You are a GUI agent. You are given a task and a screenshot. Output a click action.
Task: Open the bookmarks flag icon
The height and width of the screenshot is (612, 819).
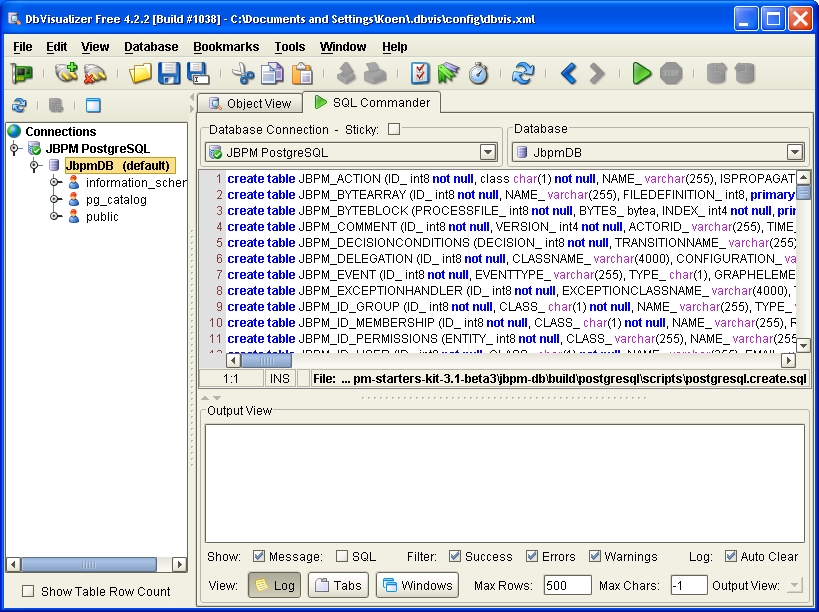[449, 72]
